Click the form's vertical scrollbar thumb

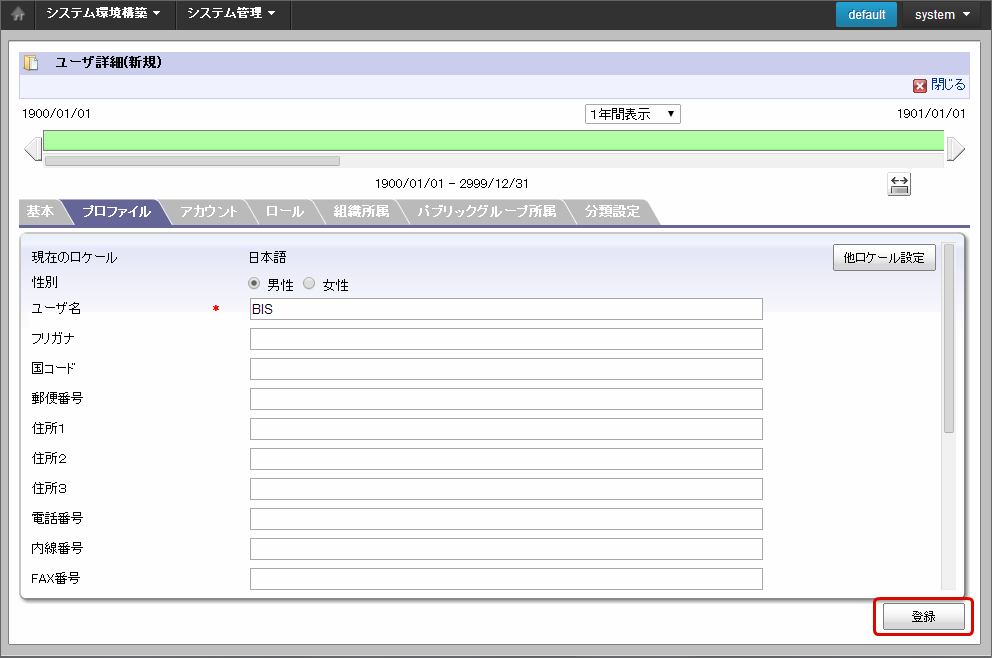point(948,338)
